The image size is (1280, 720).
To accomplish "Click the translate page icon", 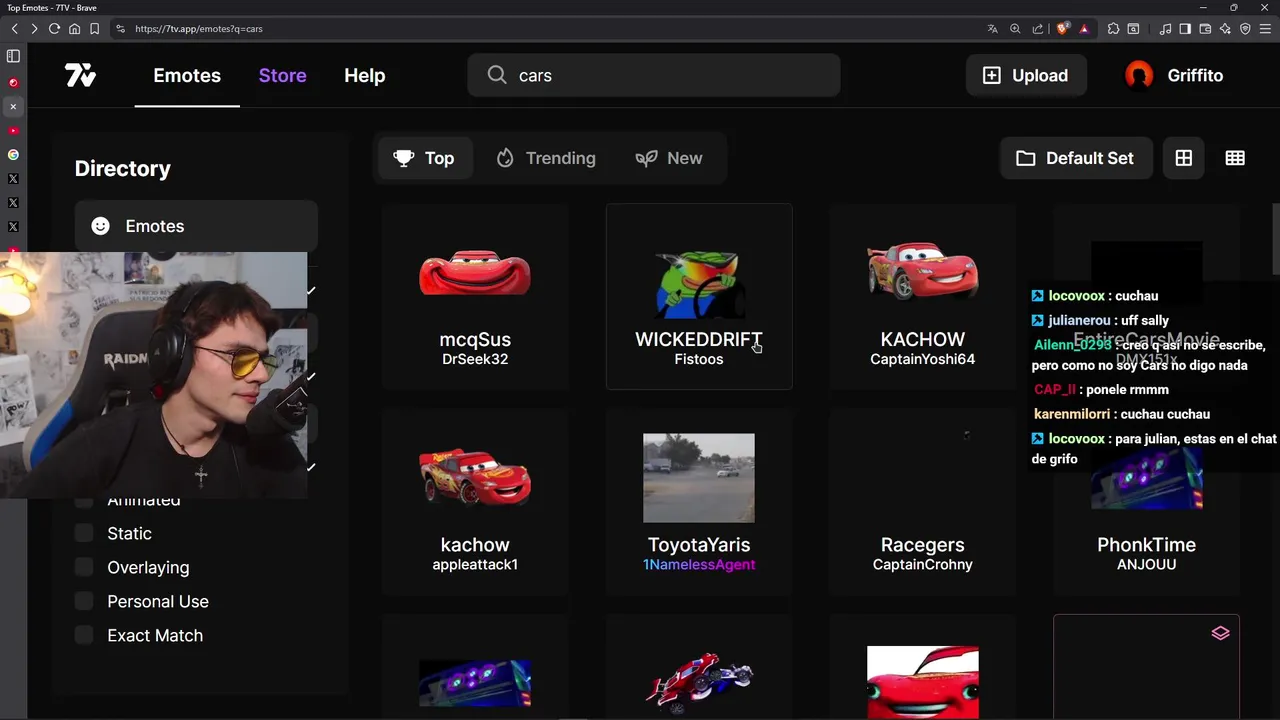I will (x=992, y=29).
